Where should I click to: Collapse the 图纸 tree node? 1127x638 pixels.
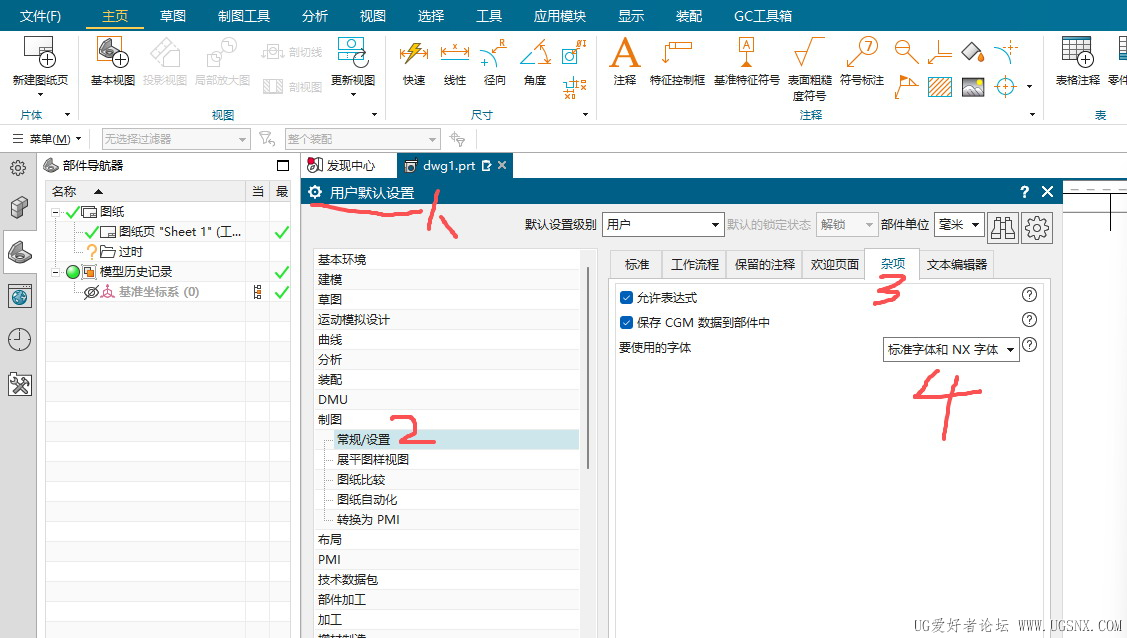55,212
